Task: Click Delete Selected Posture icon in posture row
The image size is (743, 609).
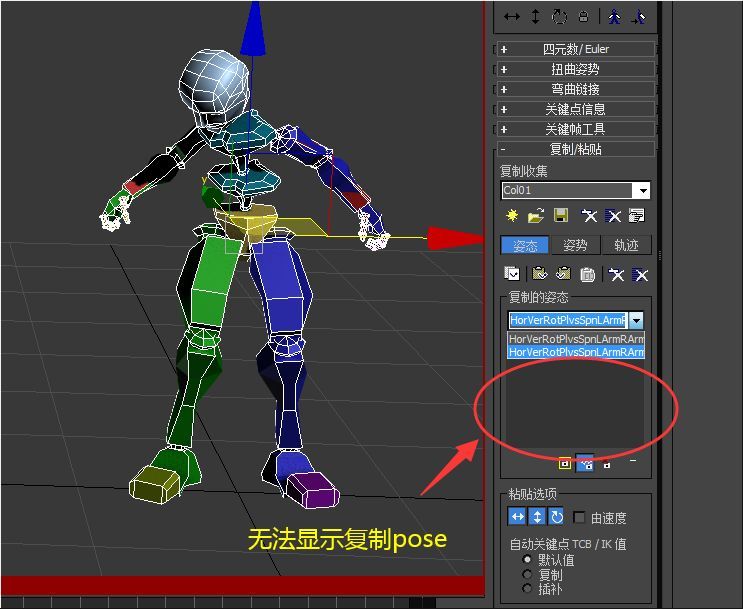Action: coord(616,274)
